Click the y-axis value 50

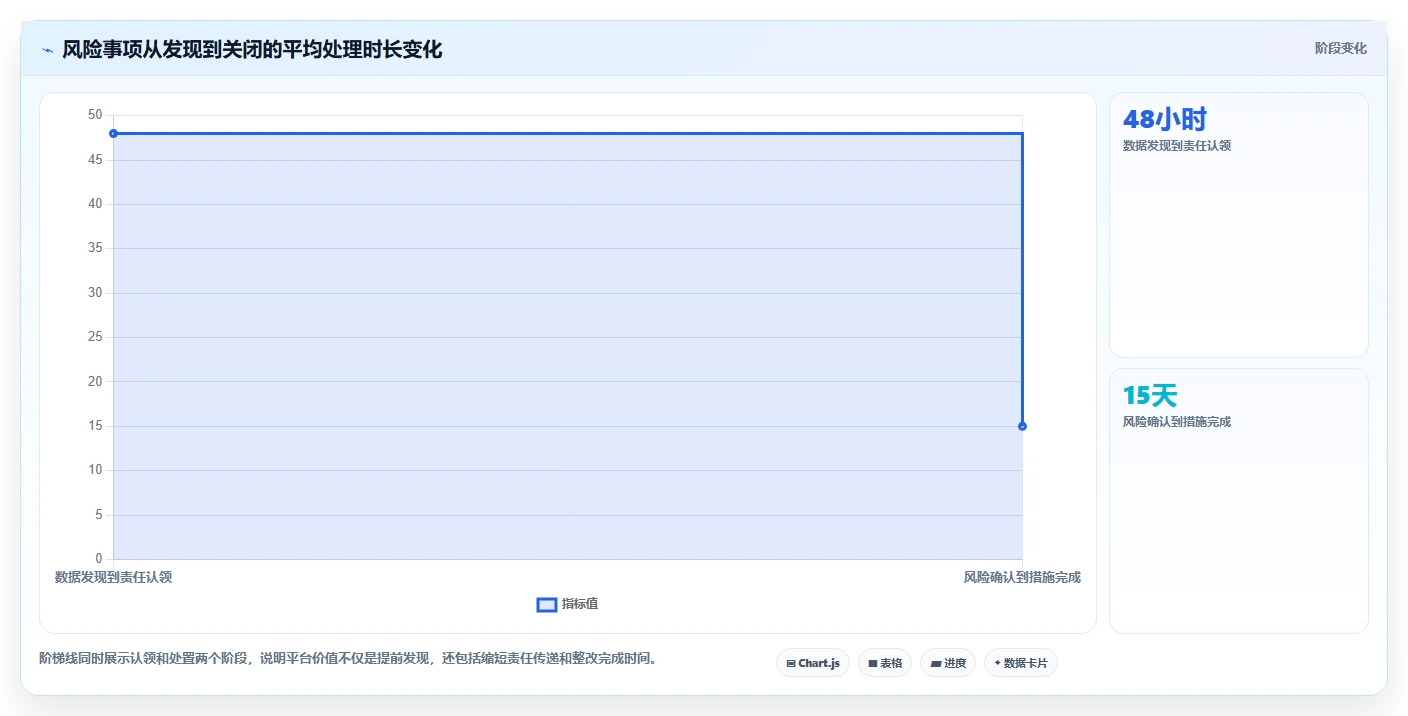(95, 115)
